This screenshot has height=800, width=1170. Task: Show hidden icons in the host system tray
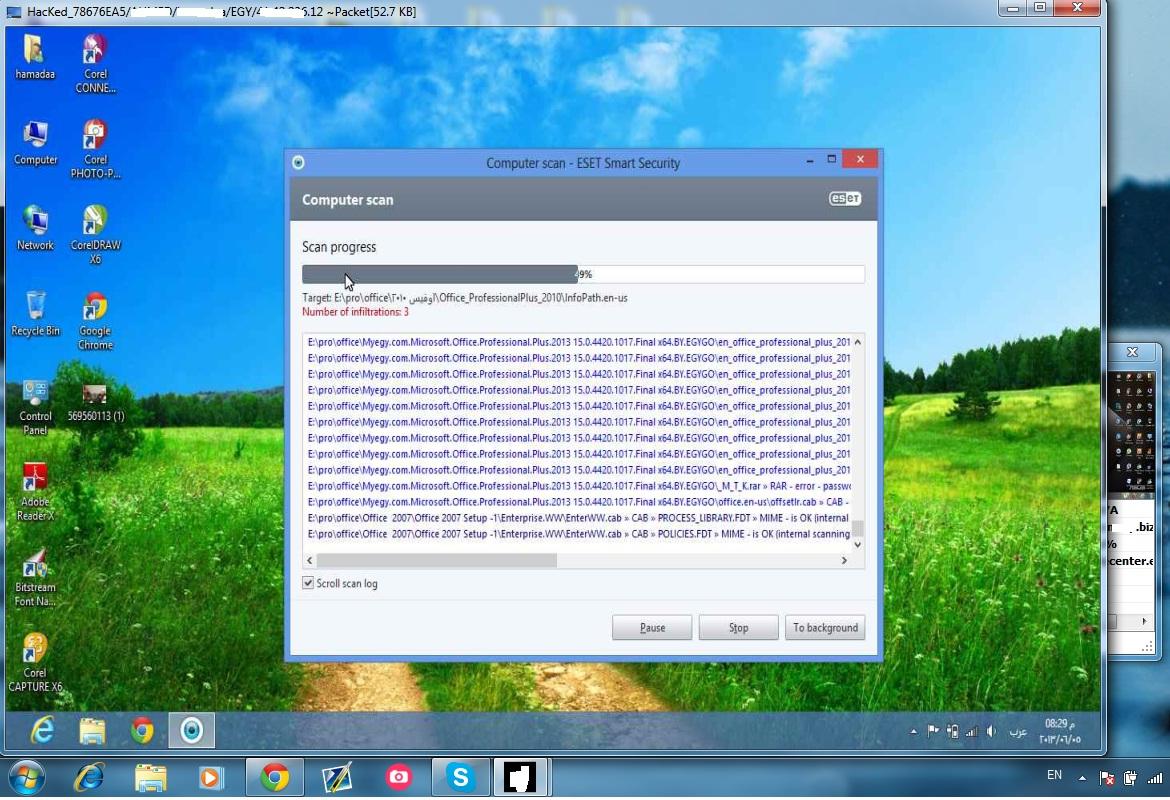(1082, 778)
